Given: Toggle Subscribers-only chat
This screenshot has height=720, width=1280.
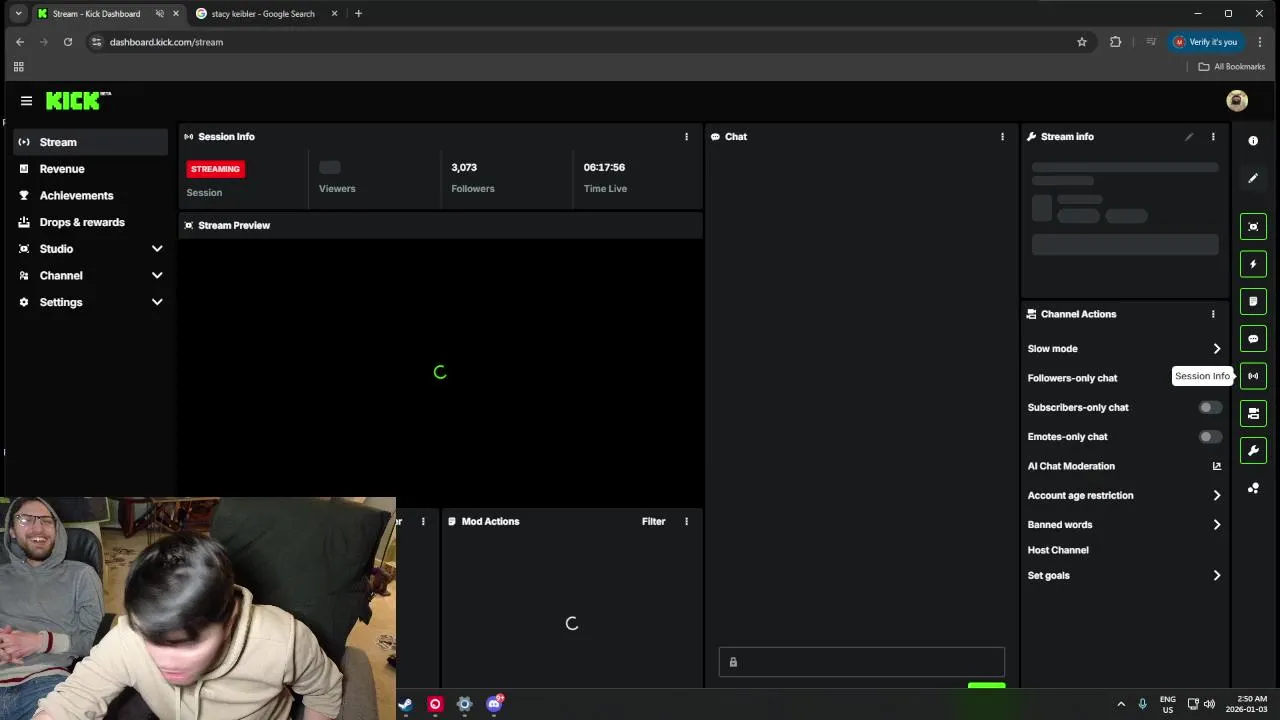Looking at the screenshot, I should [1210, 407].
